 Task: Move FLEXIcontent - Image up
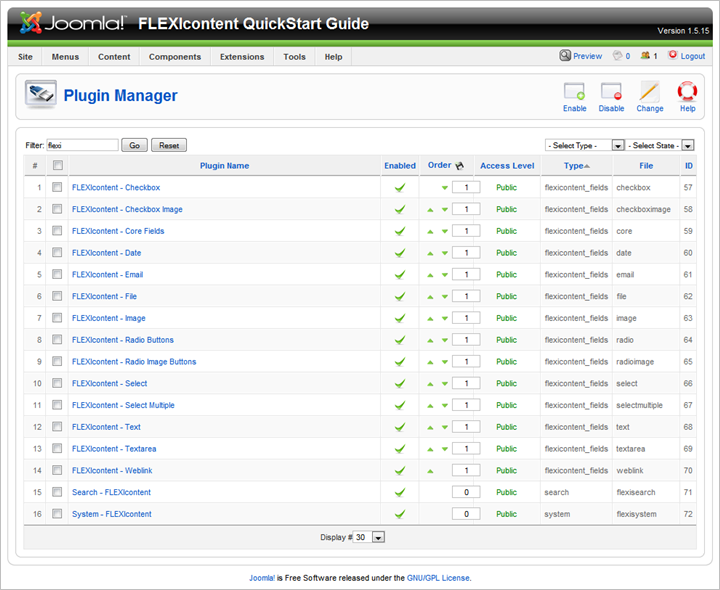[x=430, y=319]
